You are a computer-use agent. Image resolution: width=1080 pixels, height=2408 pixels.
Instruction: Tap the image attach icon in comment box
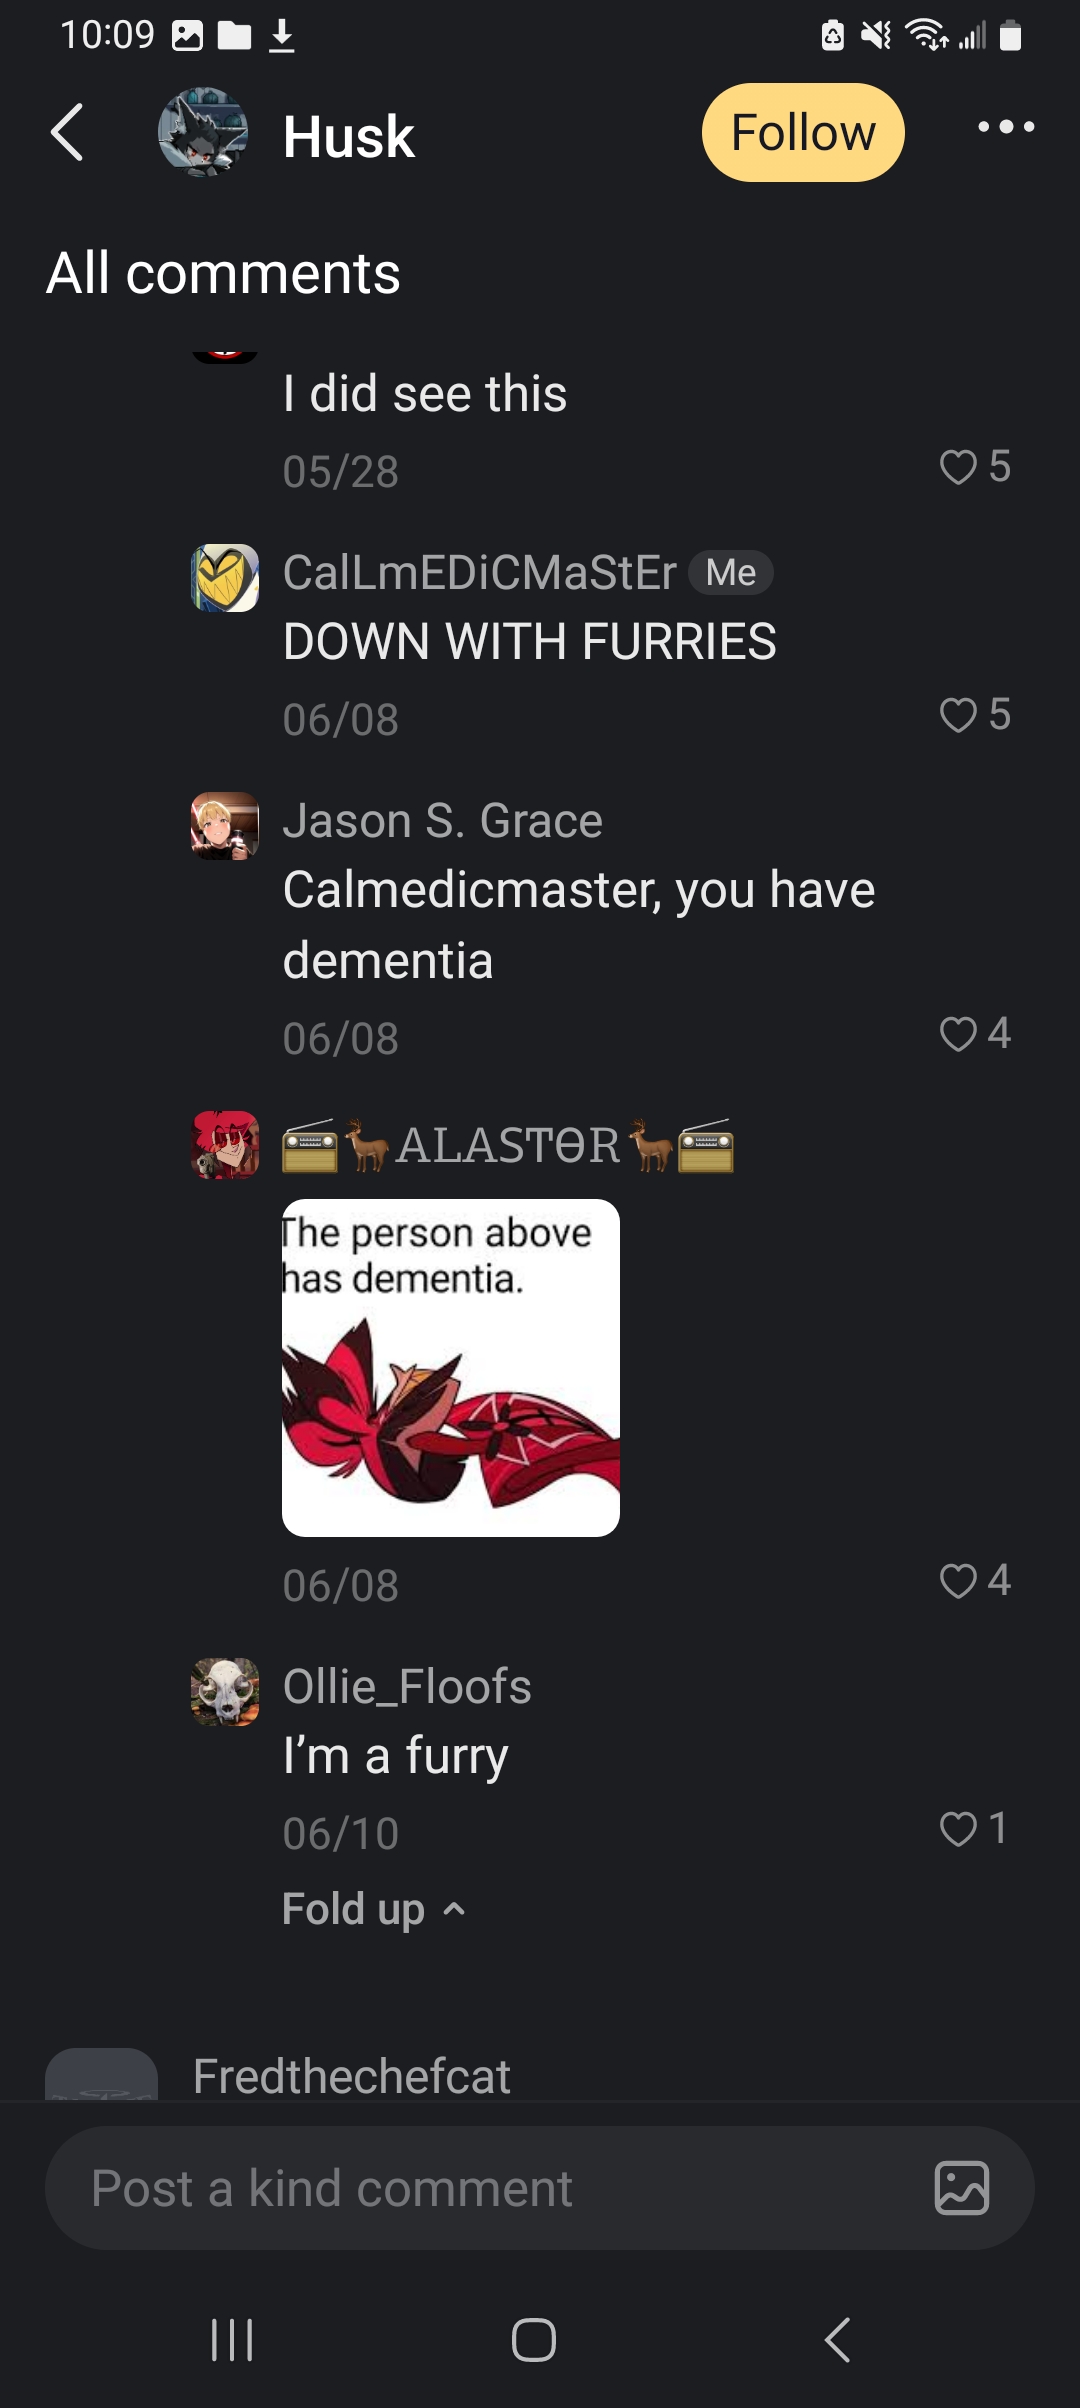(961, 2188)
